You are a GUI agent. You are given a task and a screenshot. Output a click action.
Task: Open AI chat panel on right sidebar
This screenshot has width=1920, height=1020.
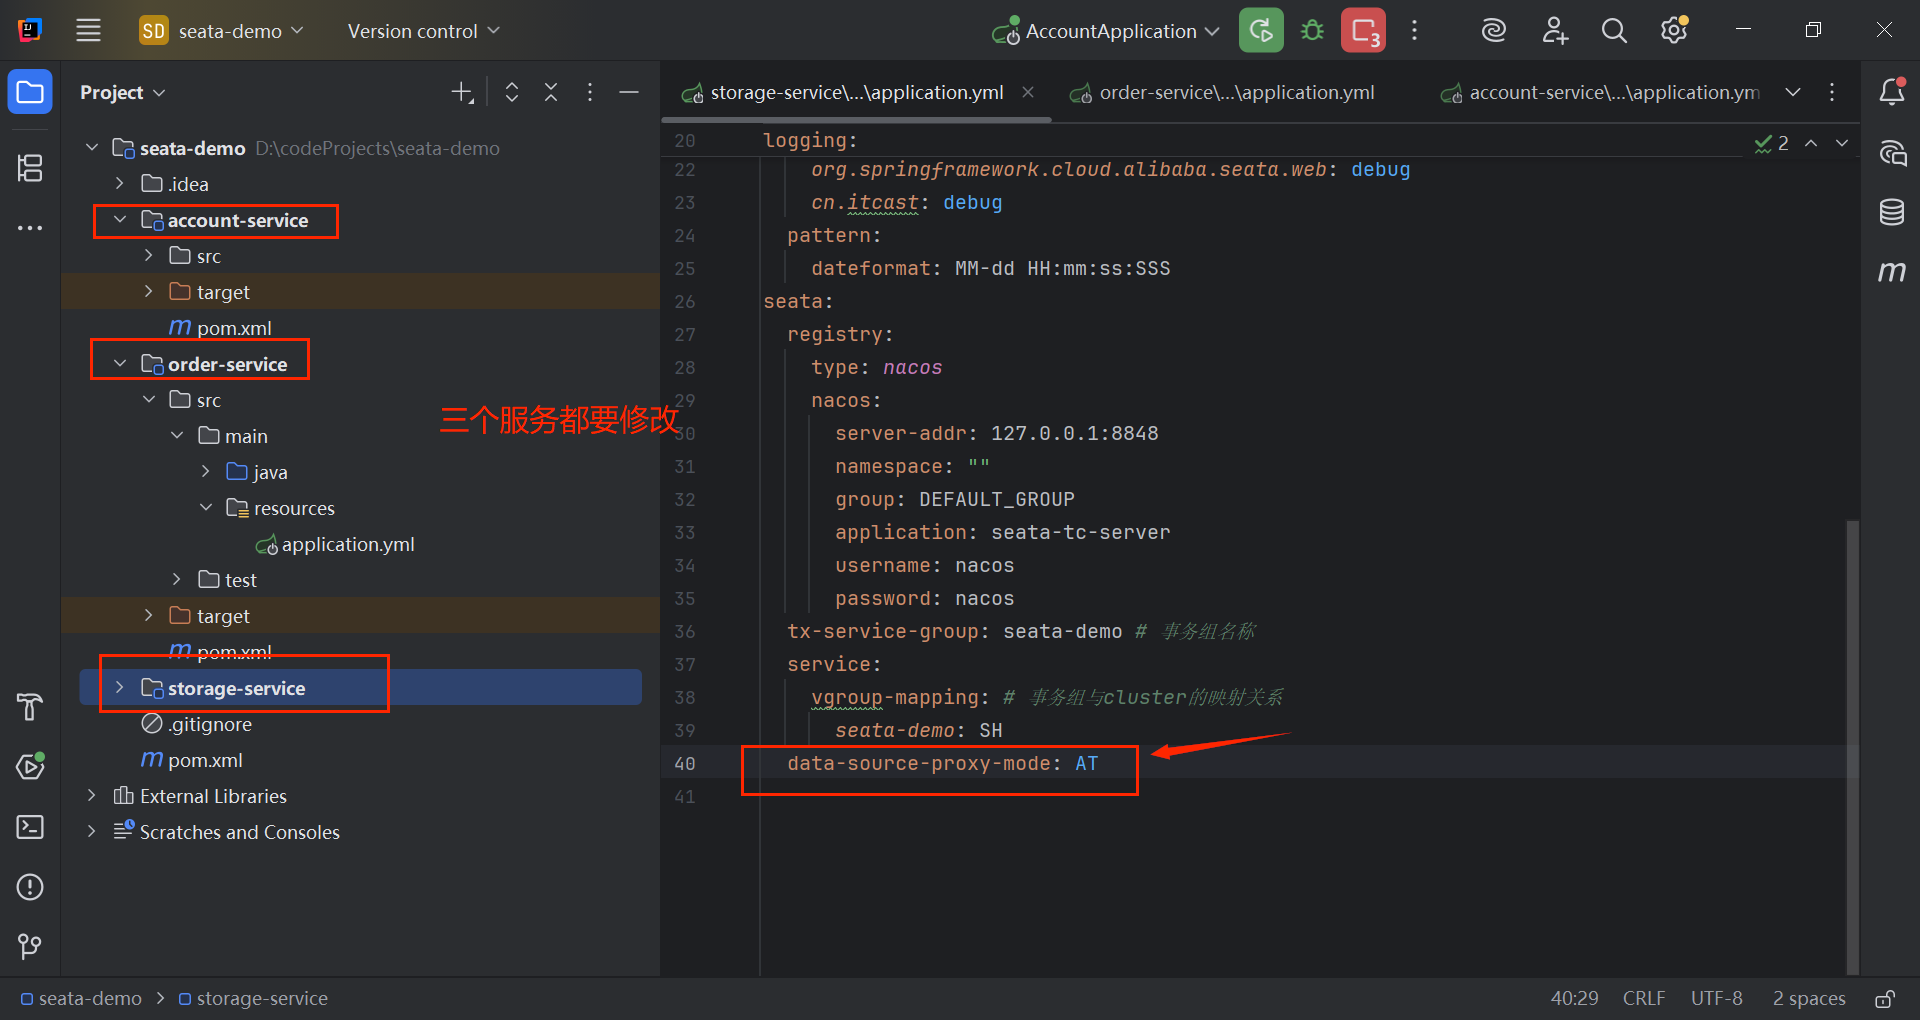[x=1891, y=152]
